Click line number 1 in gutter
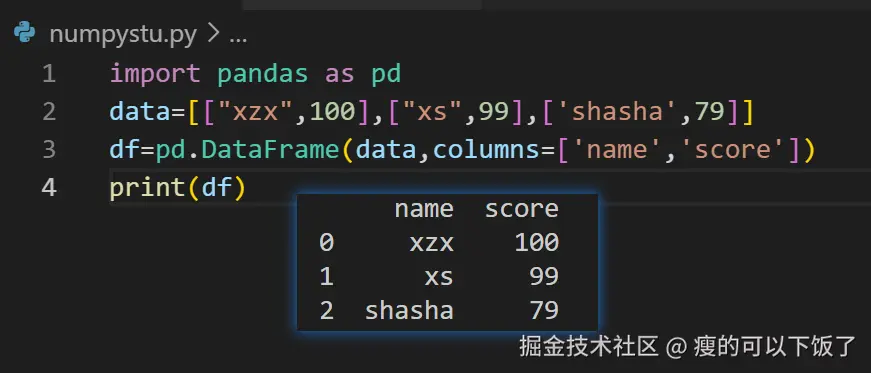 point(49,74)
